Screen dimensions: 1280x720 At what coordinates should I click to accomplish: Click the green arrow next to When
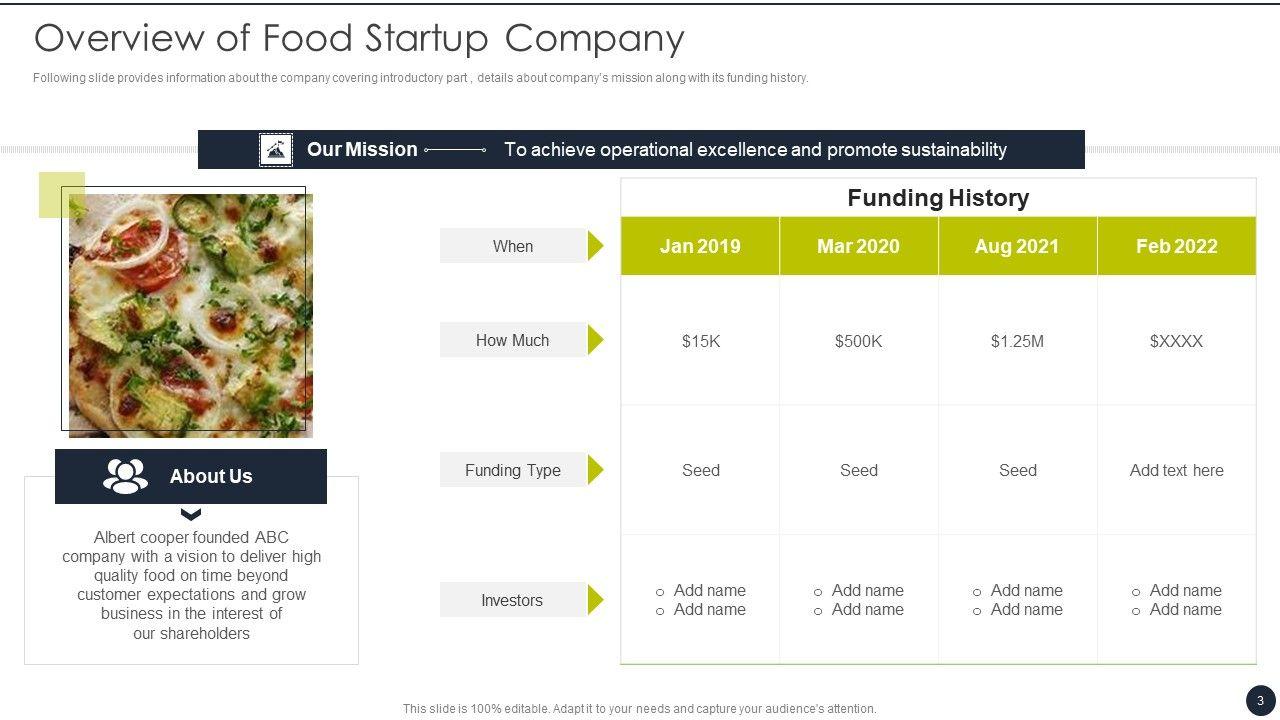click(595, 246)
